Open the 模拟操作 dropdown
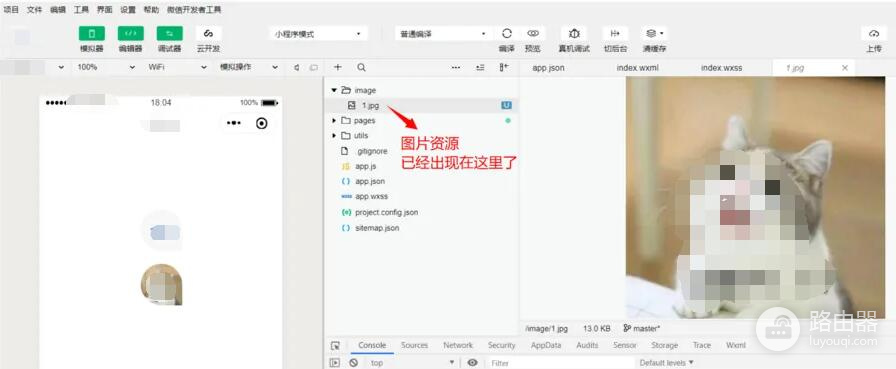Viewport: 896px width, 369px height. point(249,67)
